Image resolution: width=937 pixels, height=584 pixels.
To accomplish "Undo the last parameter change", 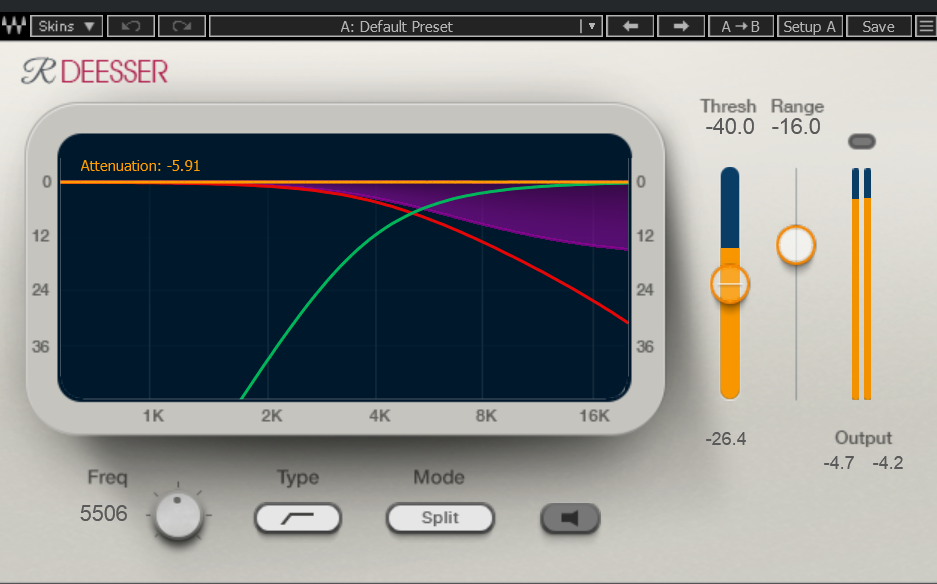I will click(131, 26).
